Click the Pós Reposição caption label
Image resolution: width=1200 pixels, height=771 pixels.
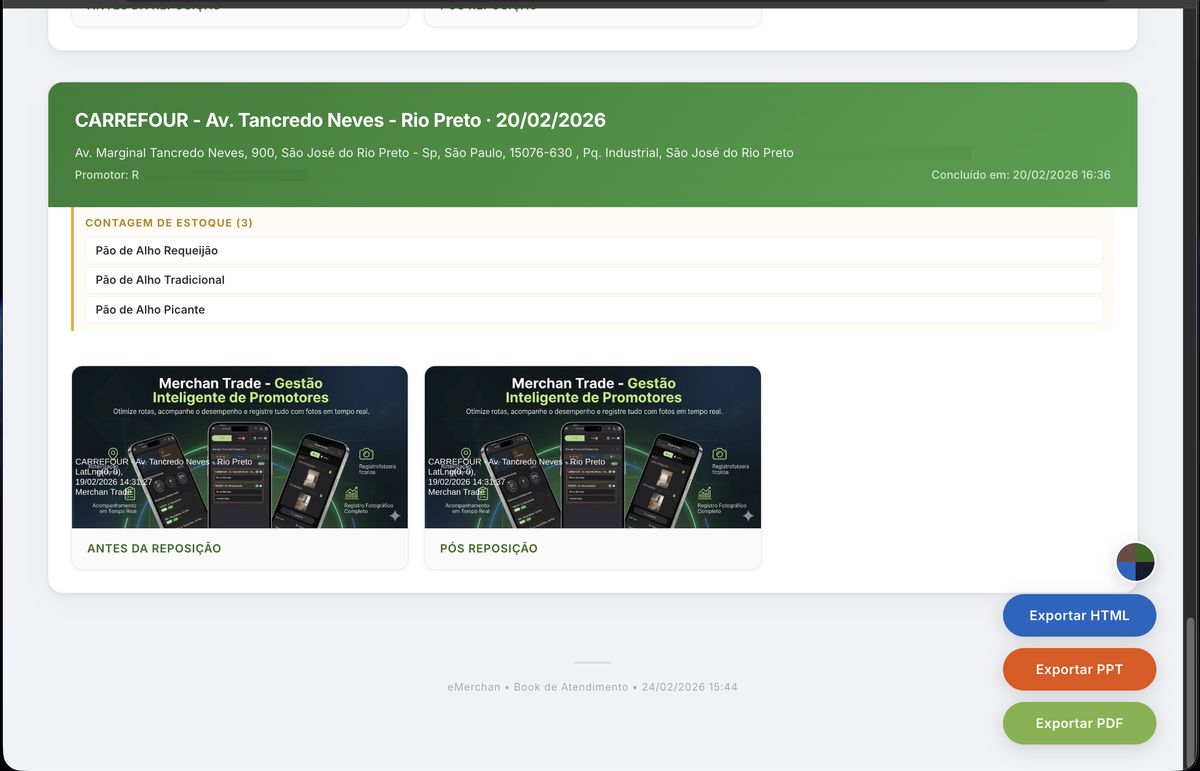coord(489,548)
